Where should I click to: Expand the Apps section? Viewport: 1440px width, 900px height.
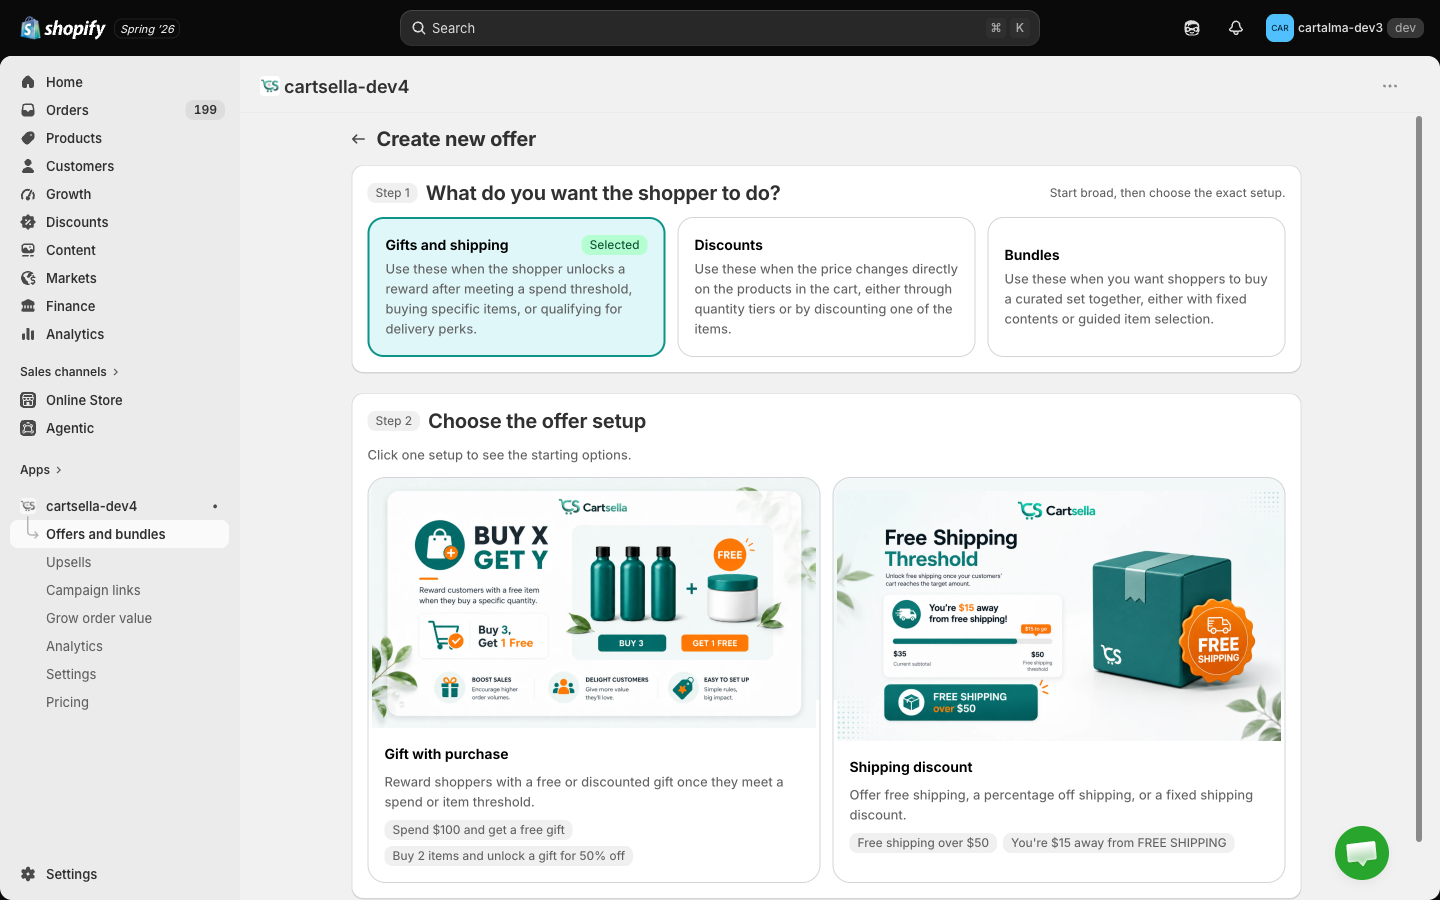[41, 470]
